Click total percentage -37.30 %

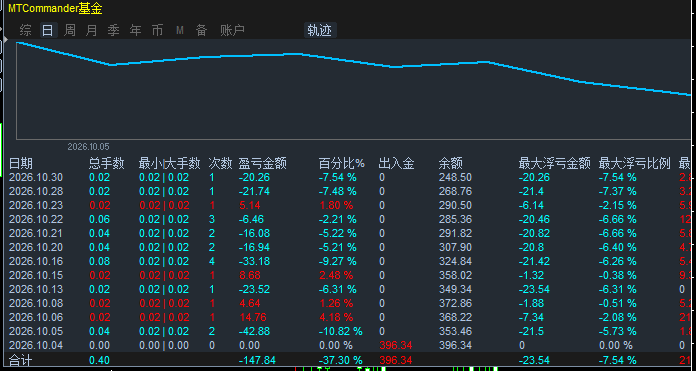tap(340, 360)
